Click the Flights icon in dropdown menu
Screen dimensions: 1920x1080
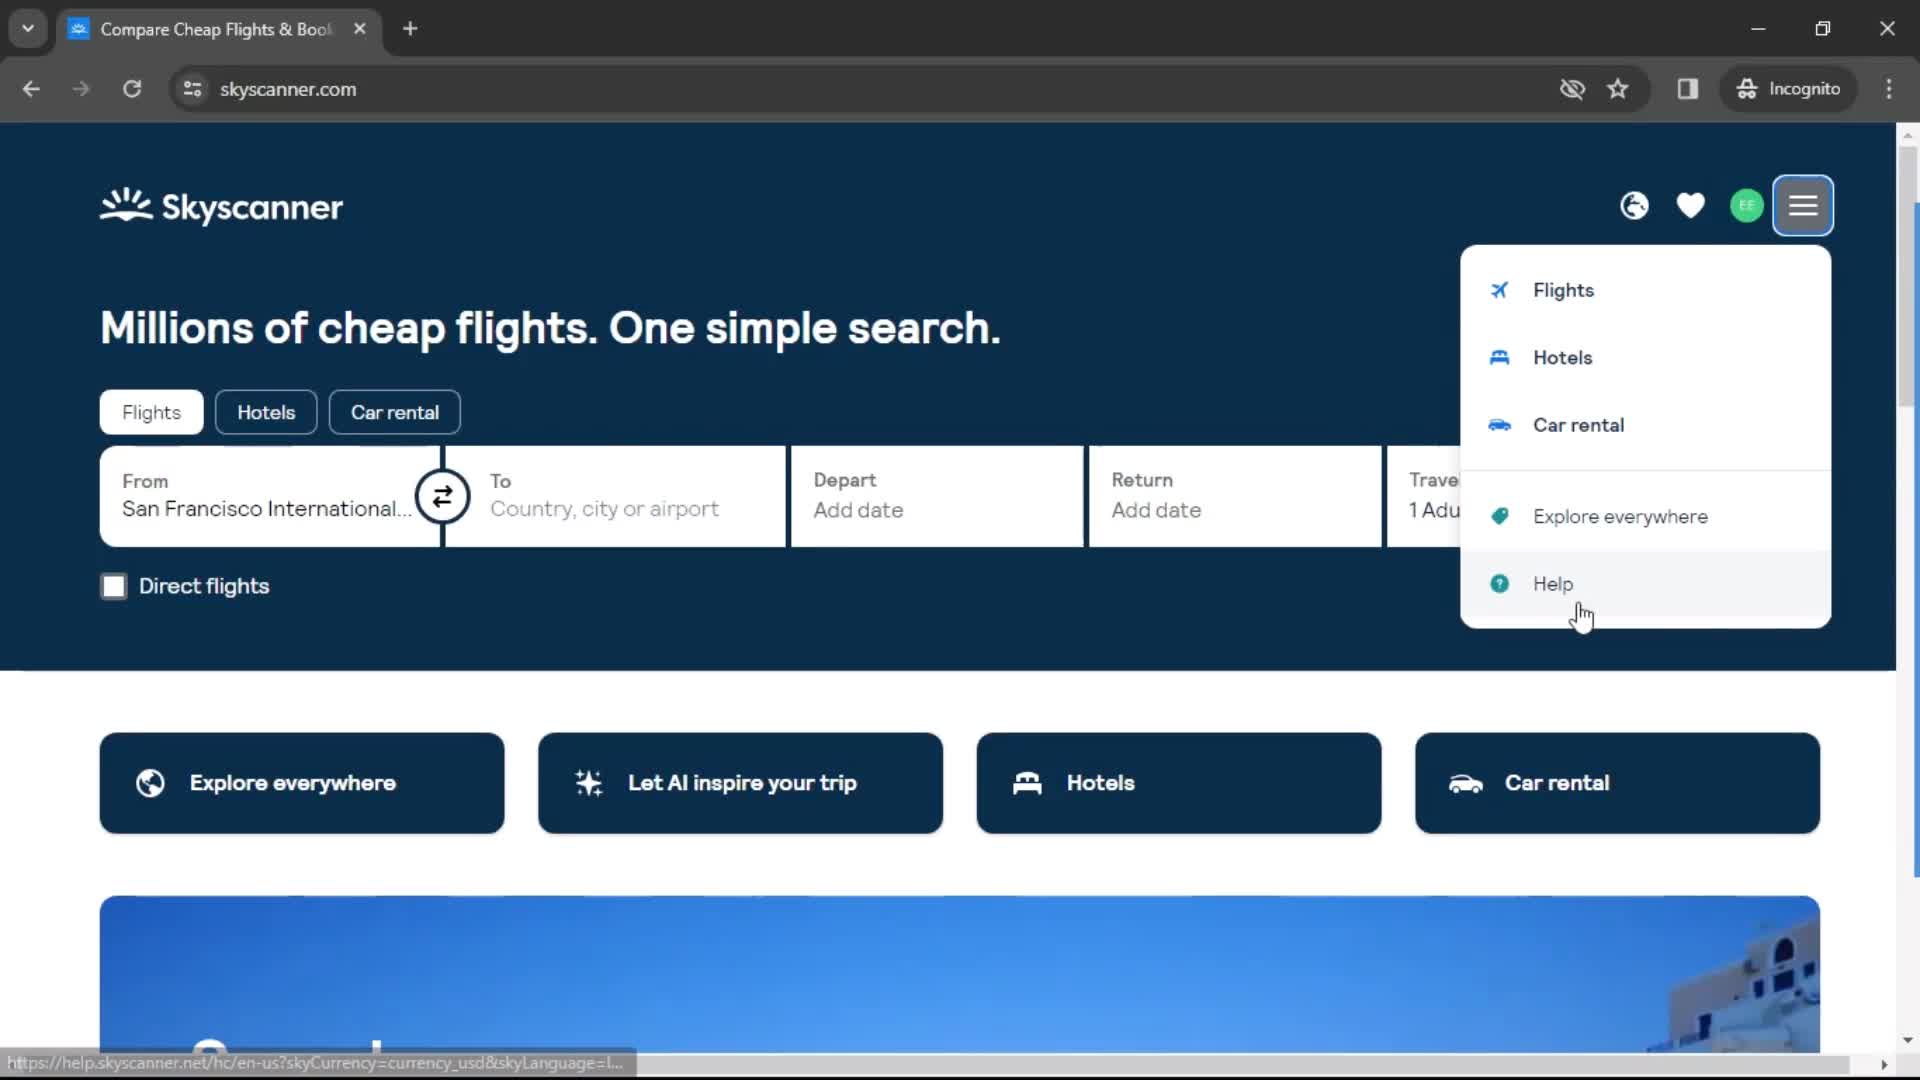[1498, 290]
